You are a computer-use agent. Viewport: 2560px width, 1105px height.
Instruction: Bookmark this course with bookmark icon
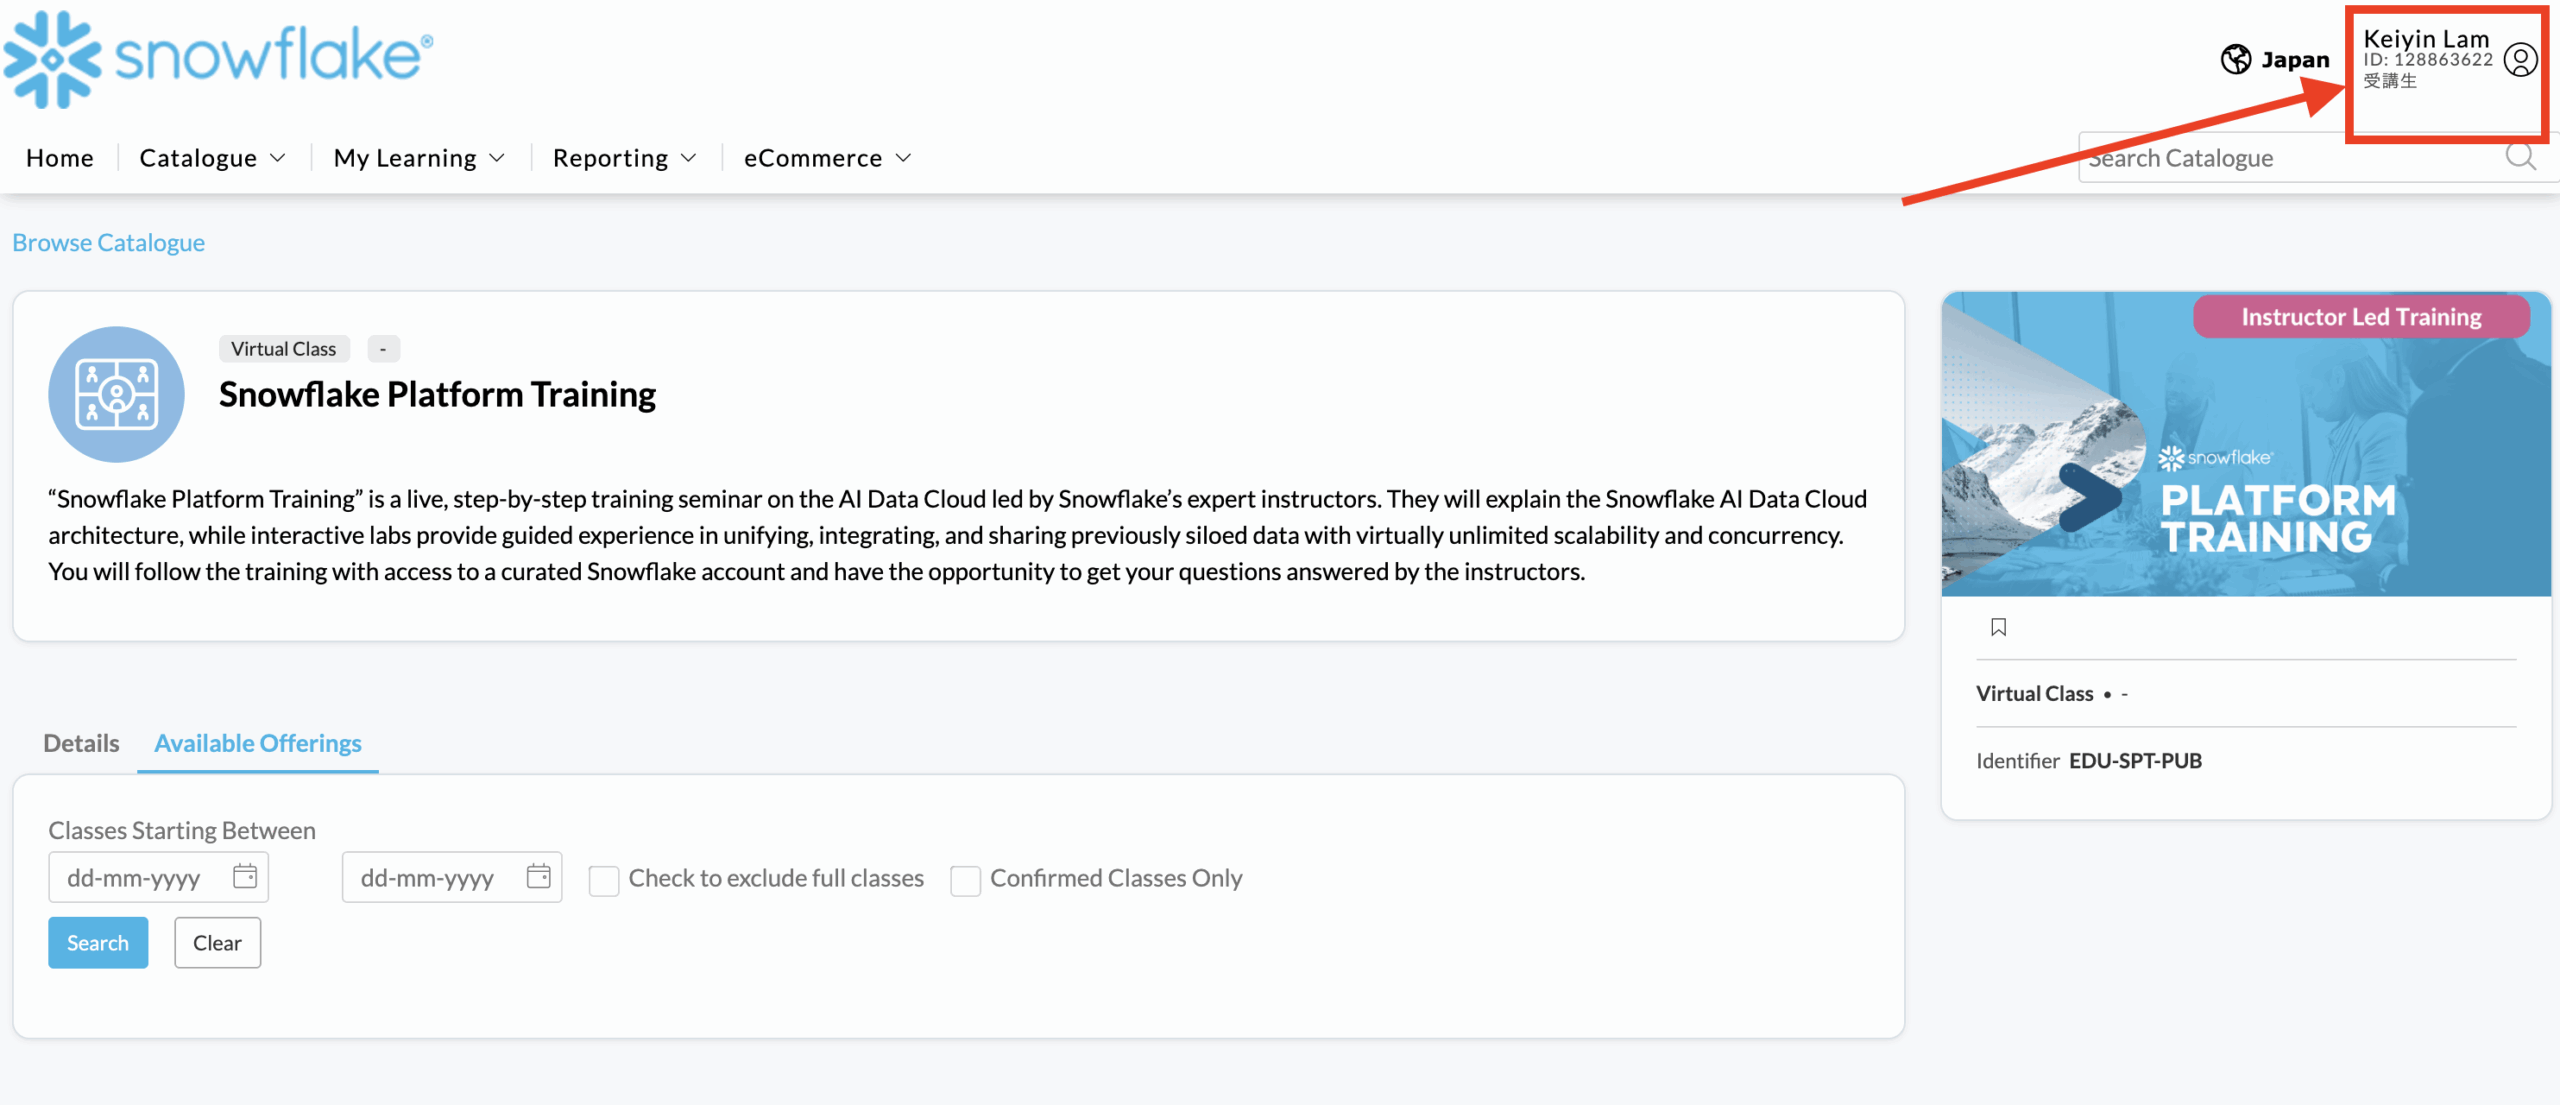[1998, 627]
